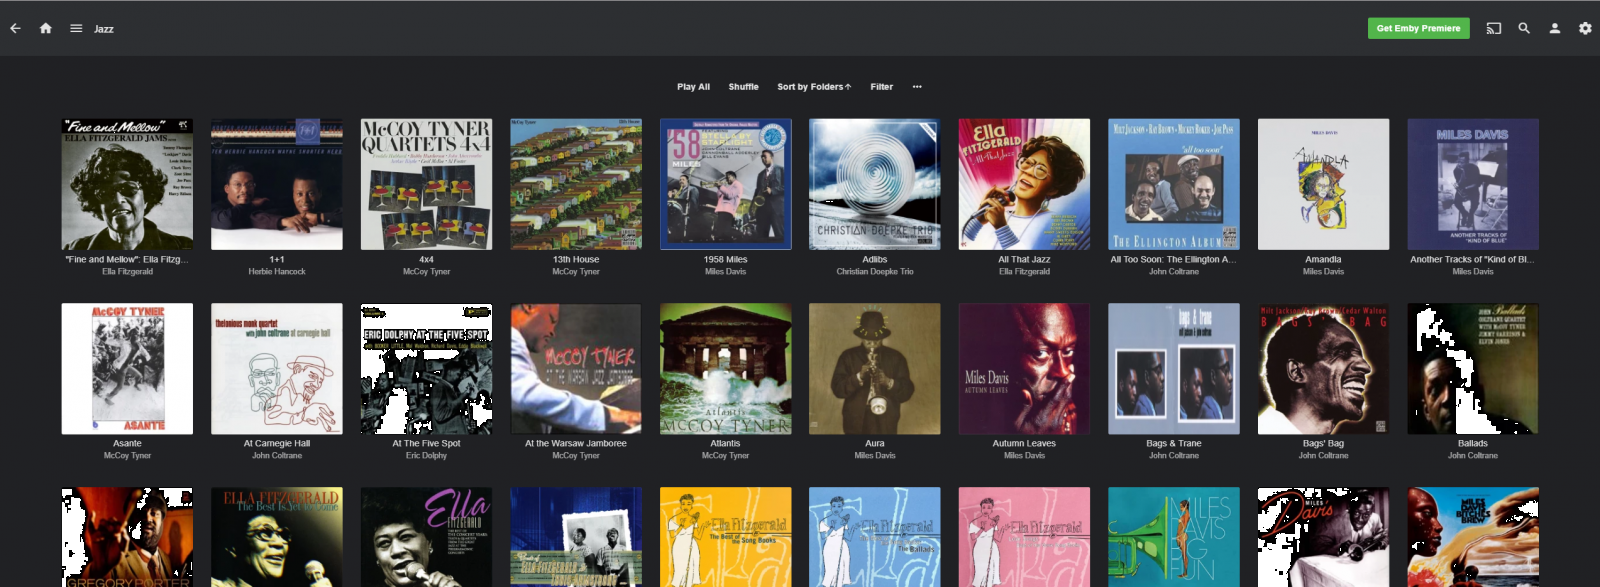Open the All Too Soon album cover
The height and width of the screenshot is (587, 1600).
point(1174,184)
